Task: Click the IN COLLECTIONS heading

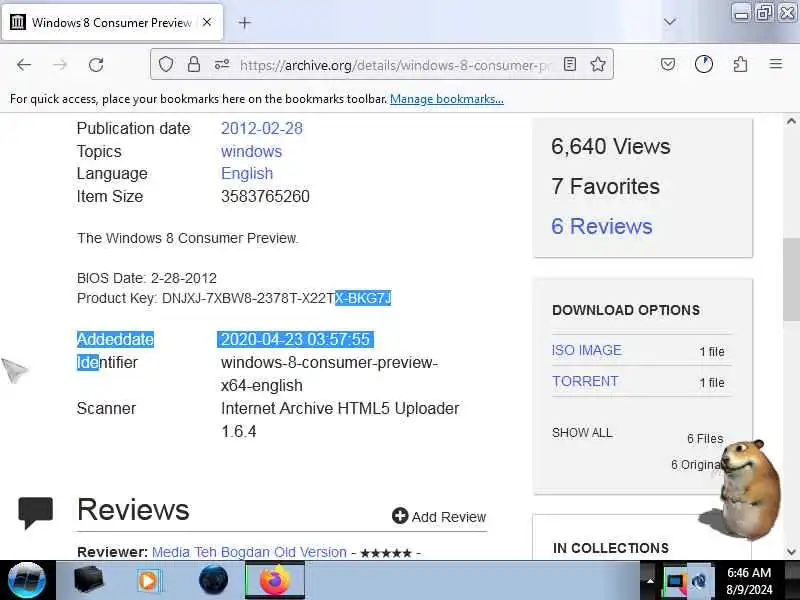Action: 611,548
